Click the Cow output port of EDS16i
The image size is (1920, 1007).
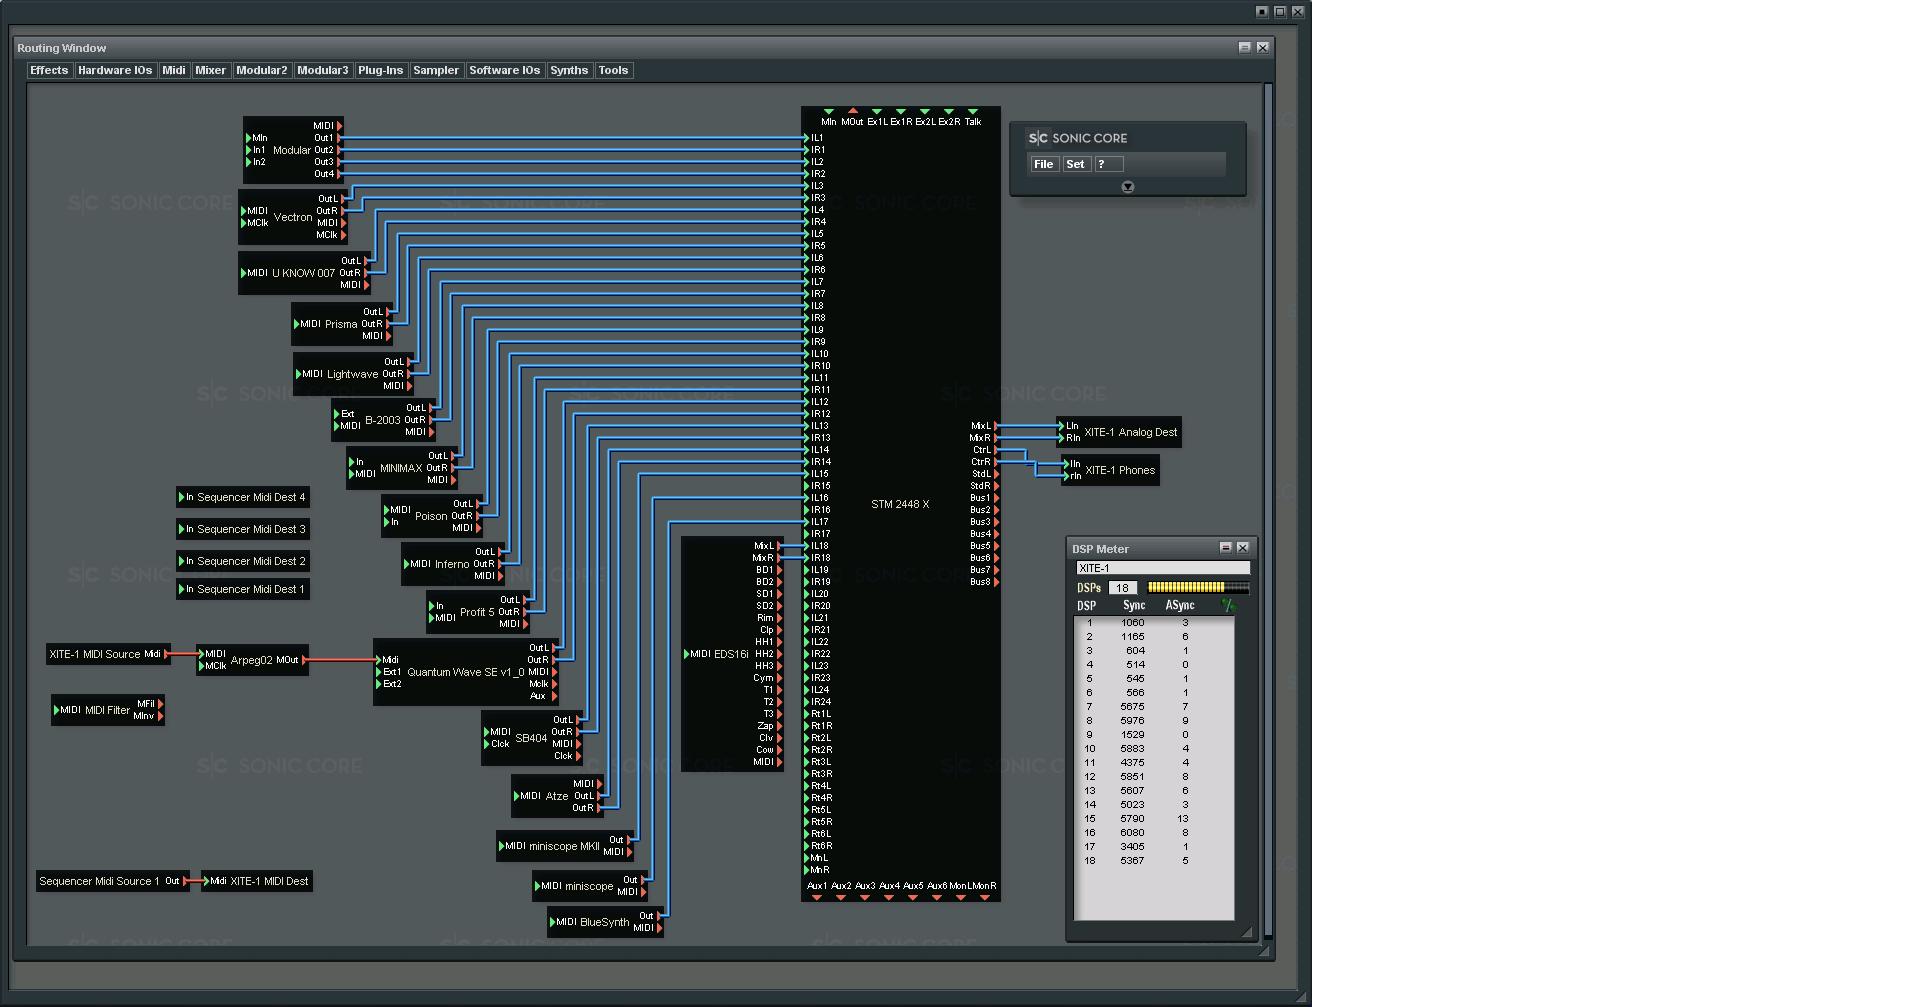[x=779, y=750]
